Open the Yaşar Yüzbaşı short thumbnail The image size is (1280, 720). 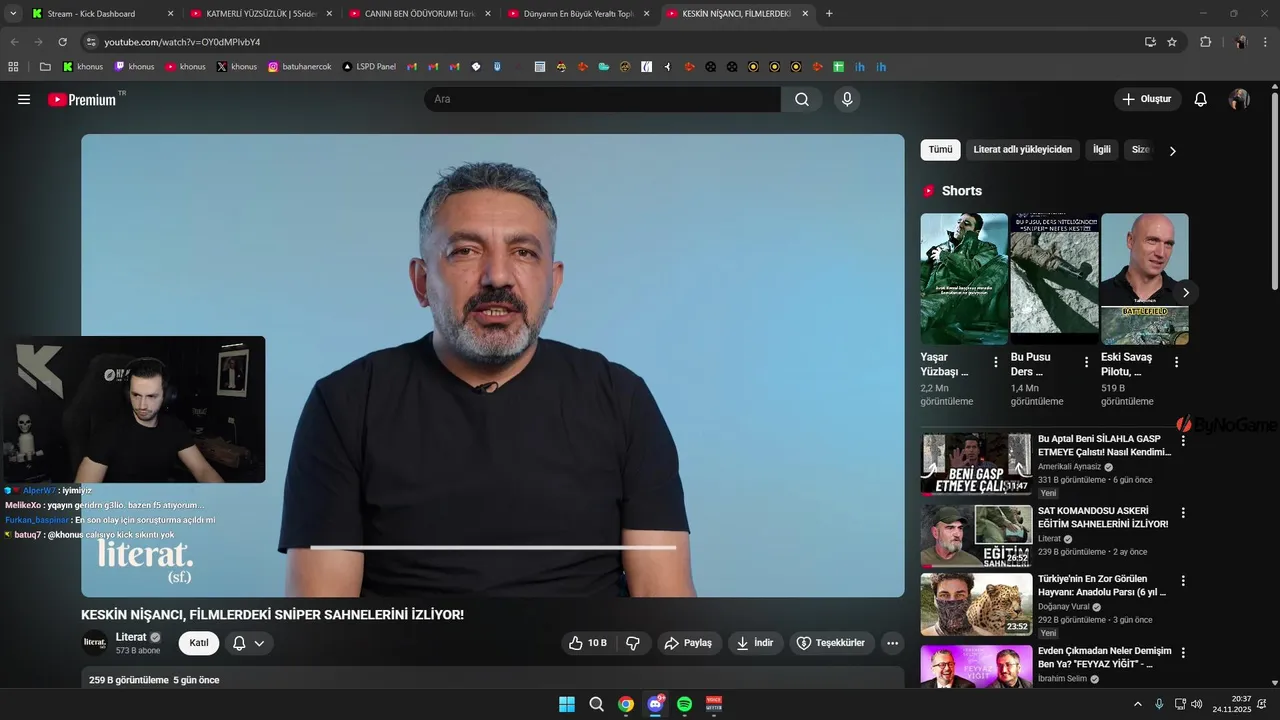coord(964,279)
